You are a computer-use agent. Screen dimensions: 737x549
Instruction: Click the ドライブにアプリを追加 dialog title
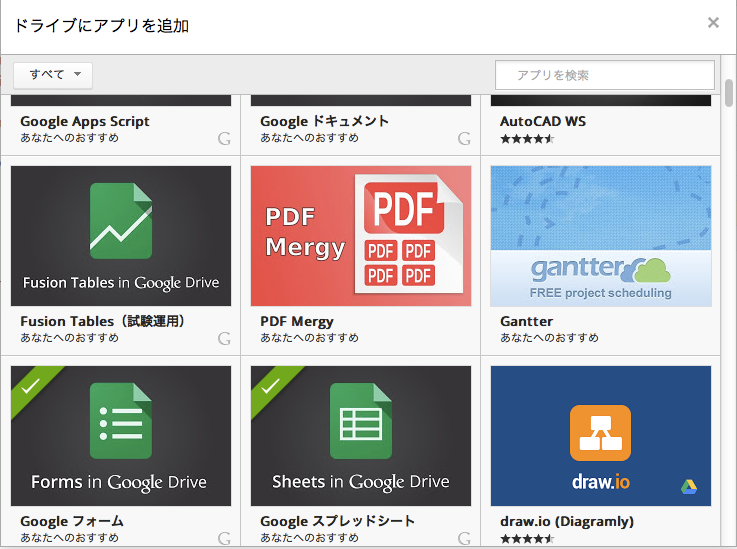102,25
